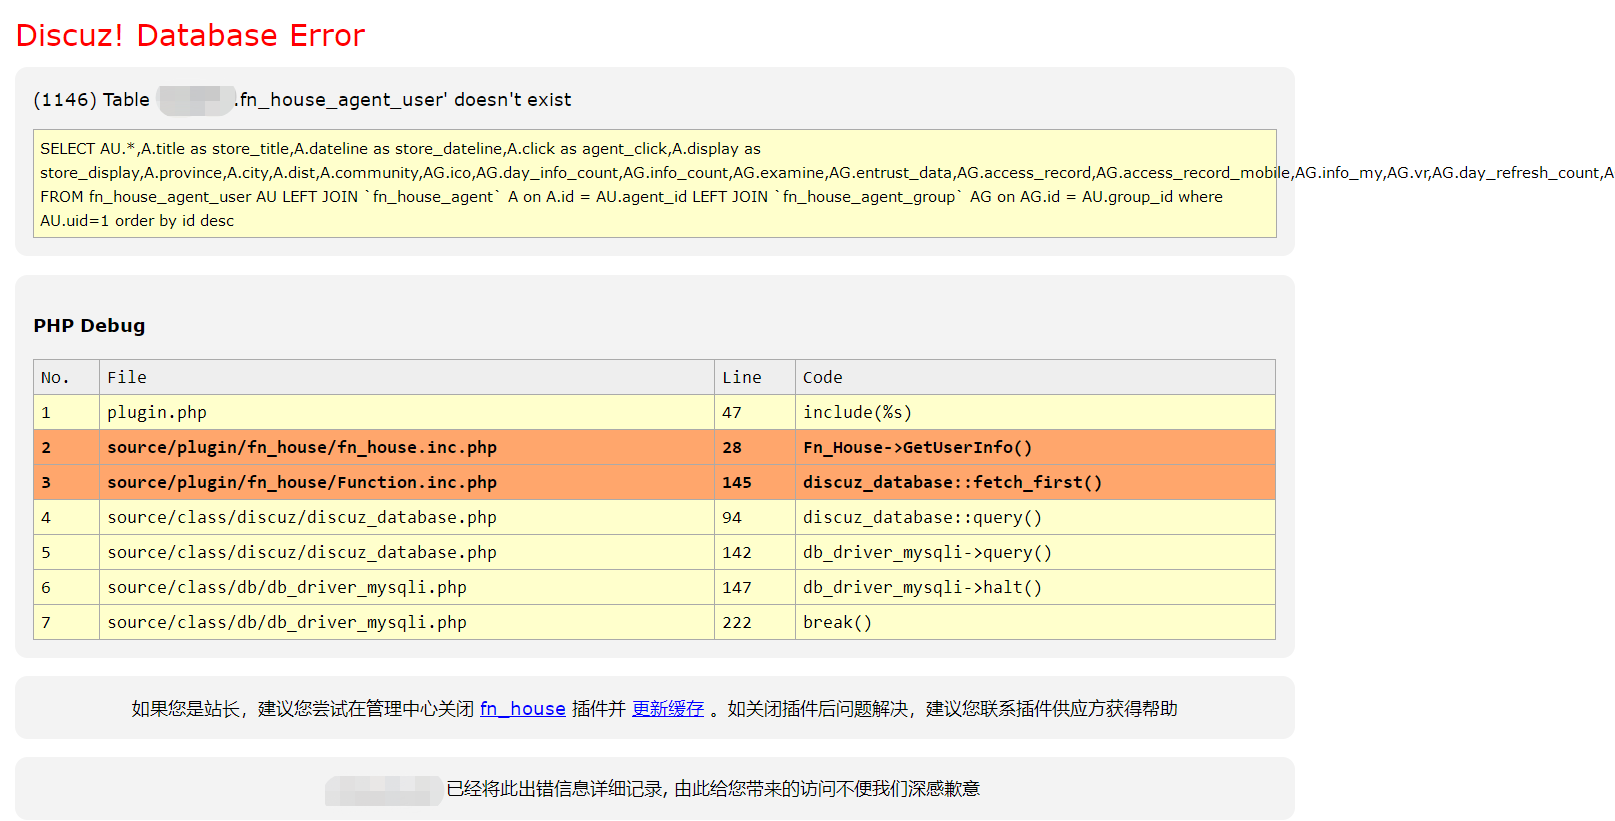Click the 'Line' column header

755,377
